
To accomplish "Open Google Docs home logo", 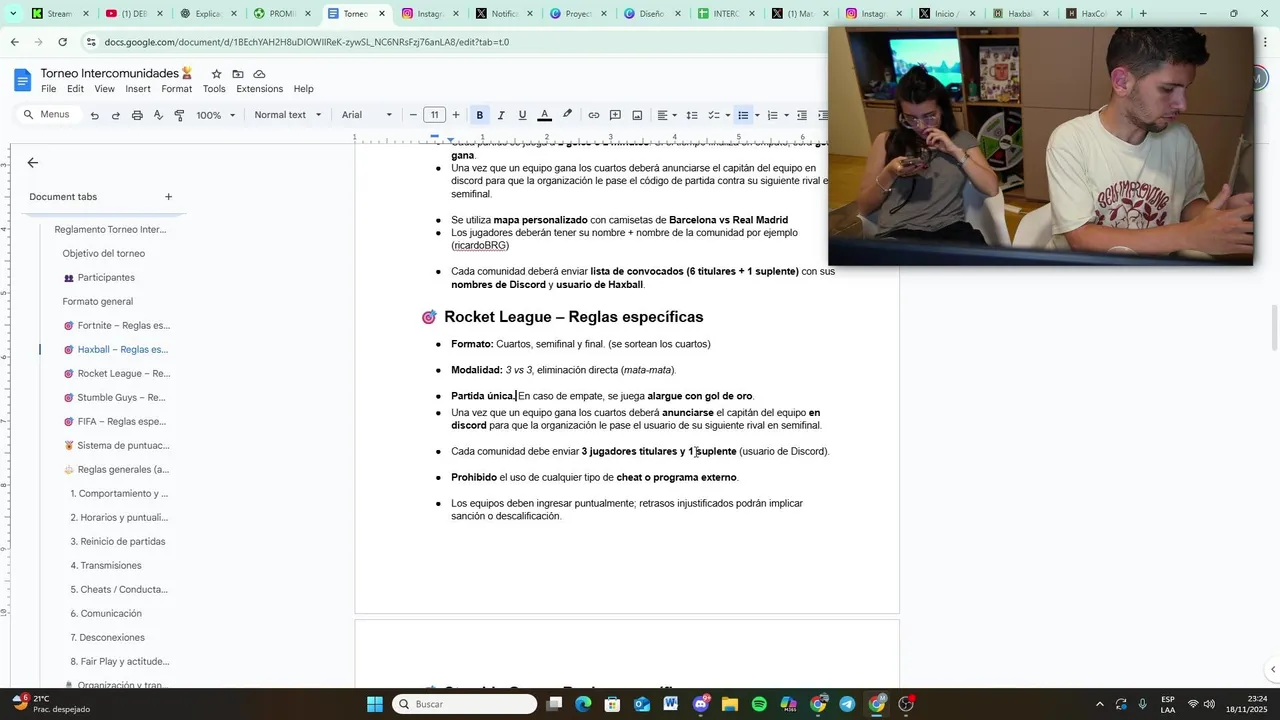I will (x=22, y=81).
